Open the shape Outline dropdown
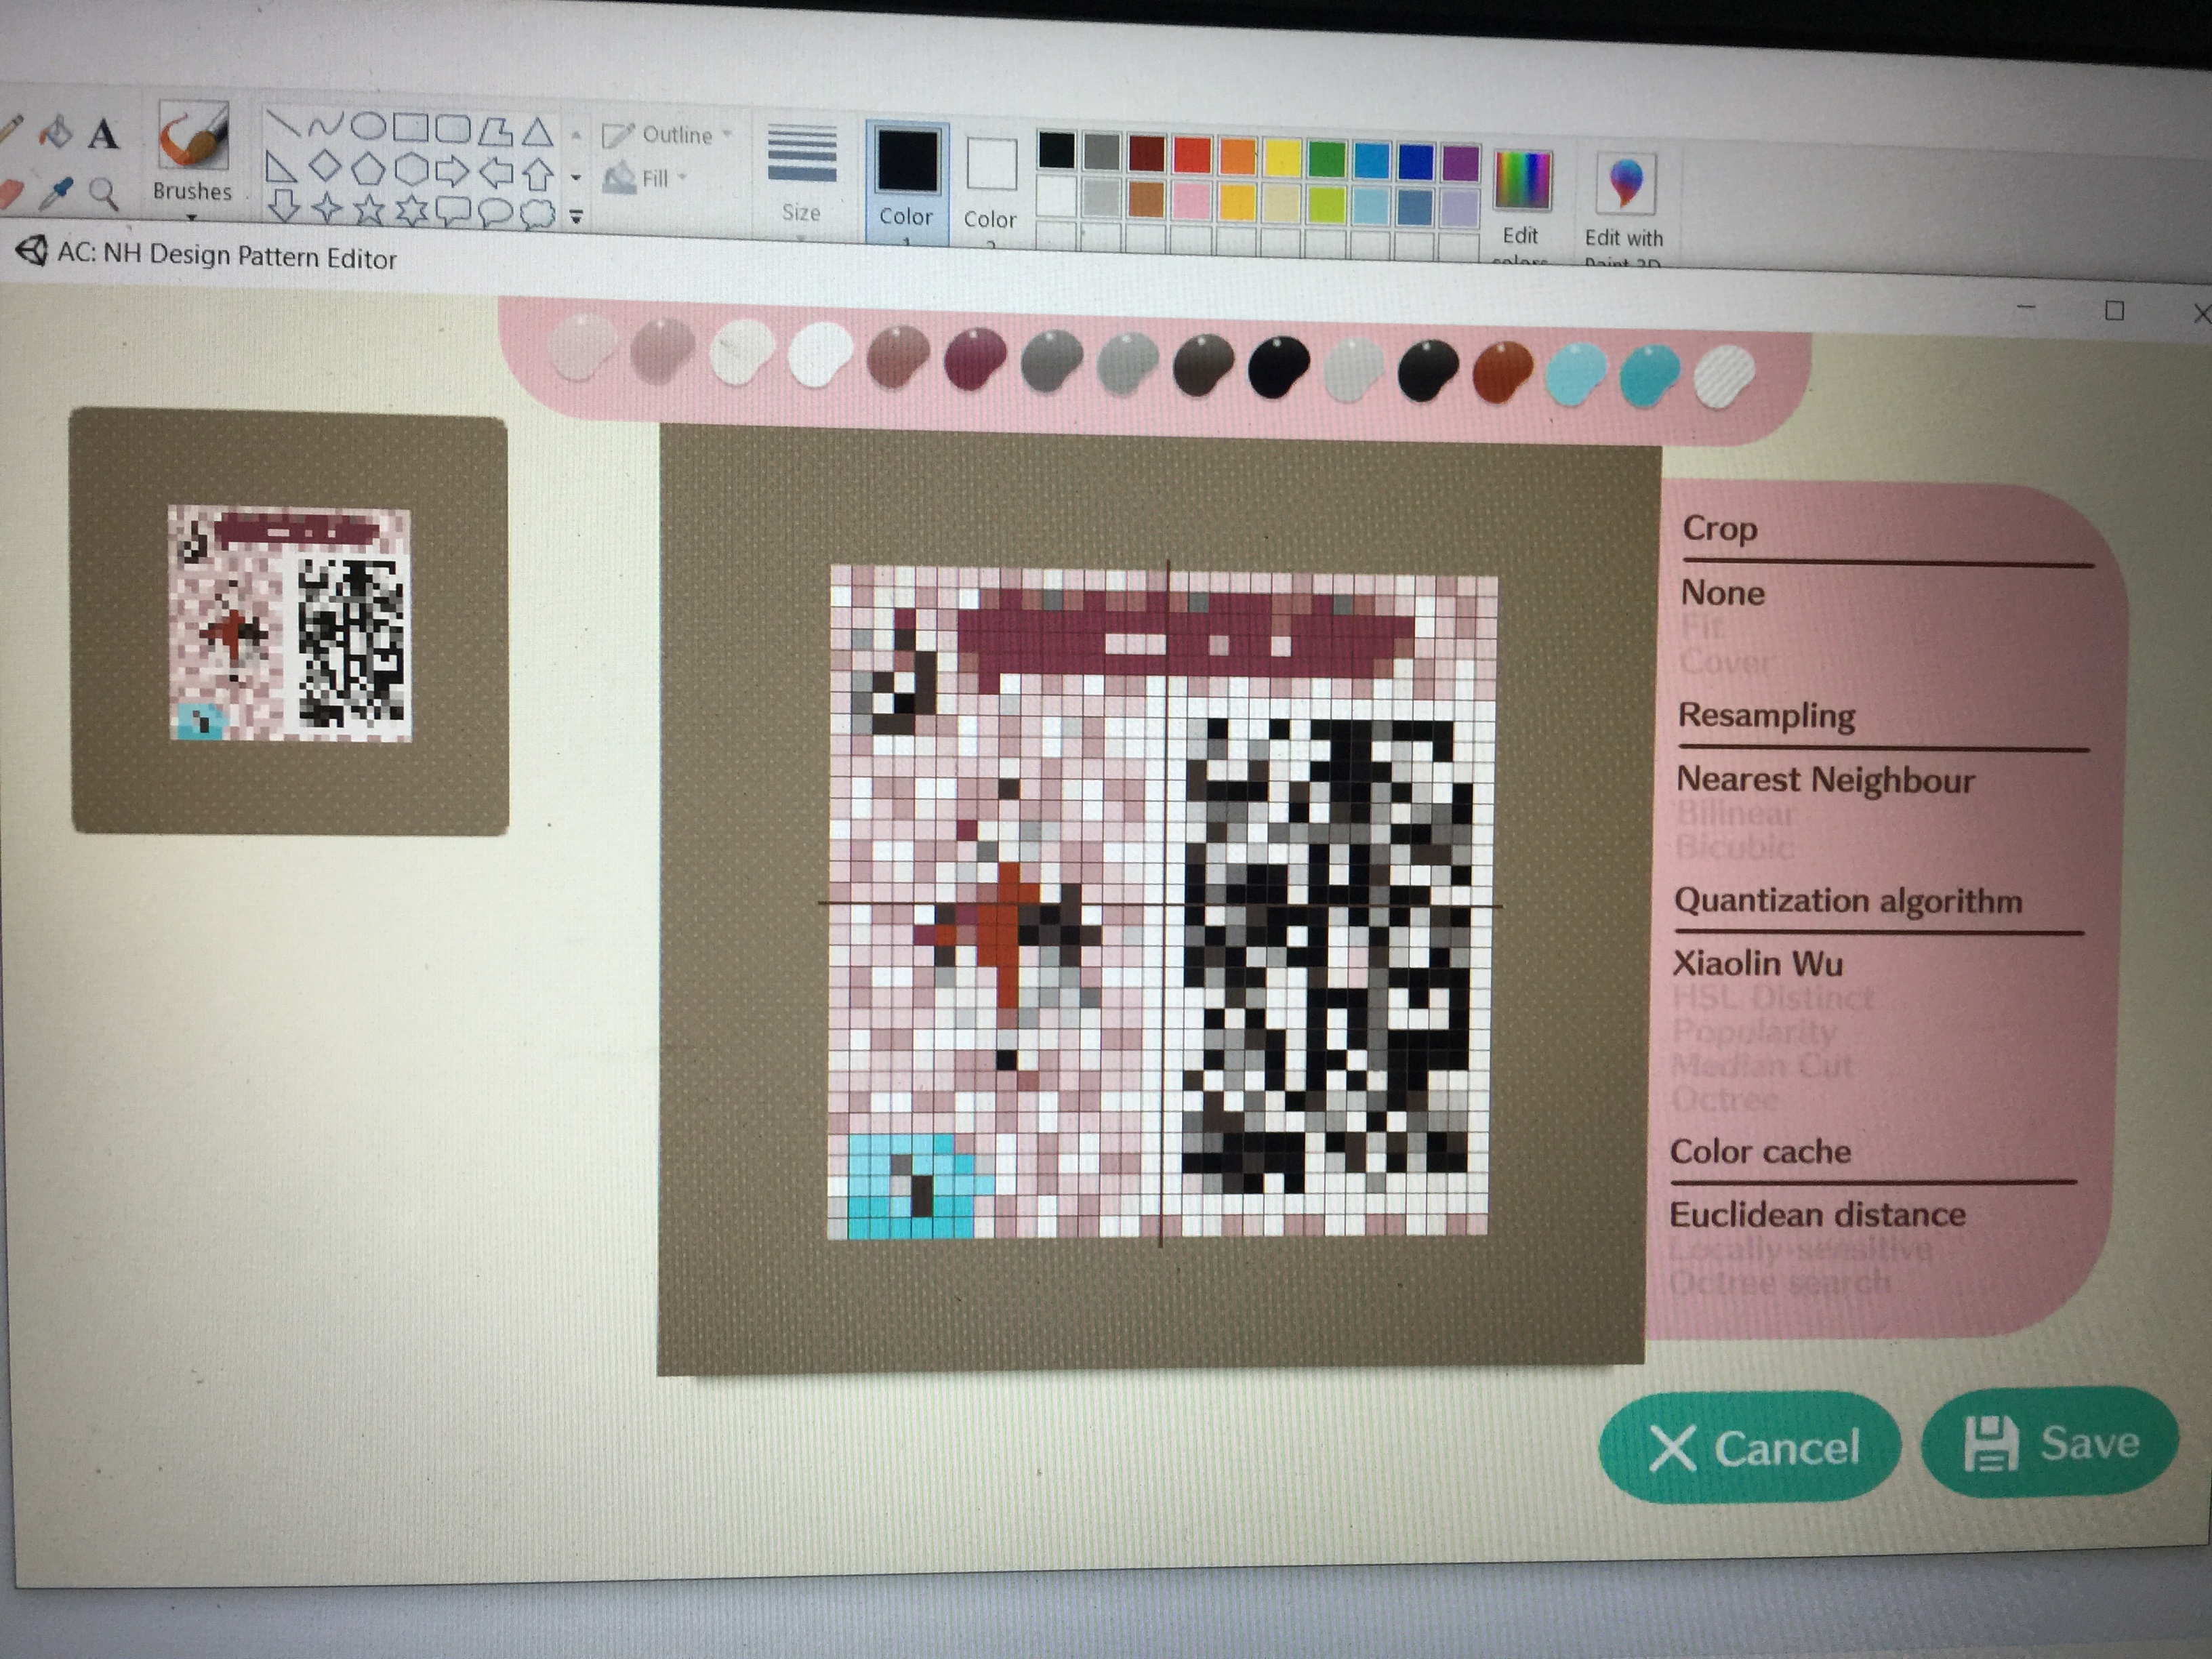The height and width of the screenshot is (1659, 2212). tap(667, 135)
